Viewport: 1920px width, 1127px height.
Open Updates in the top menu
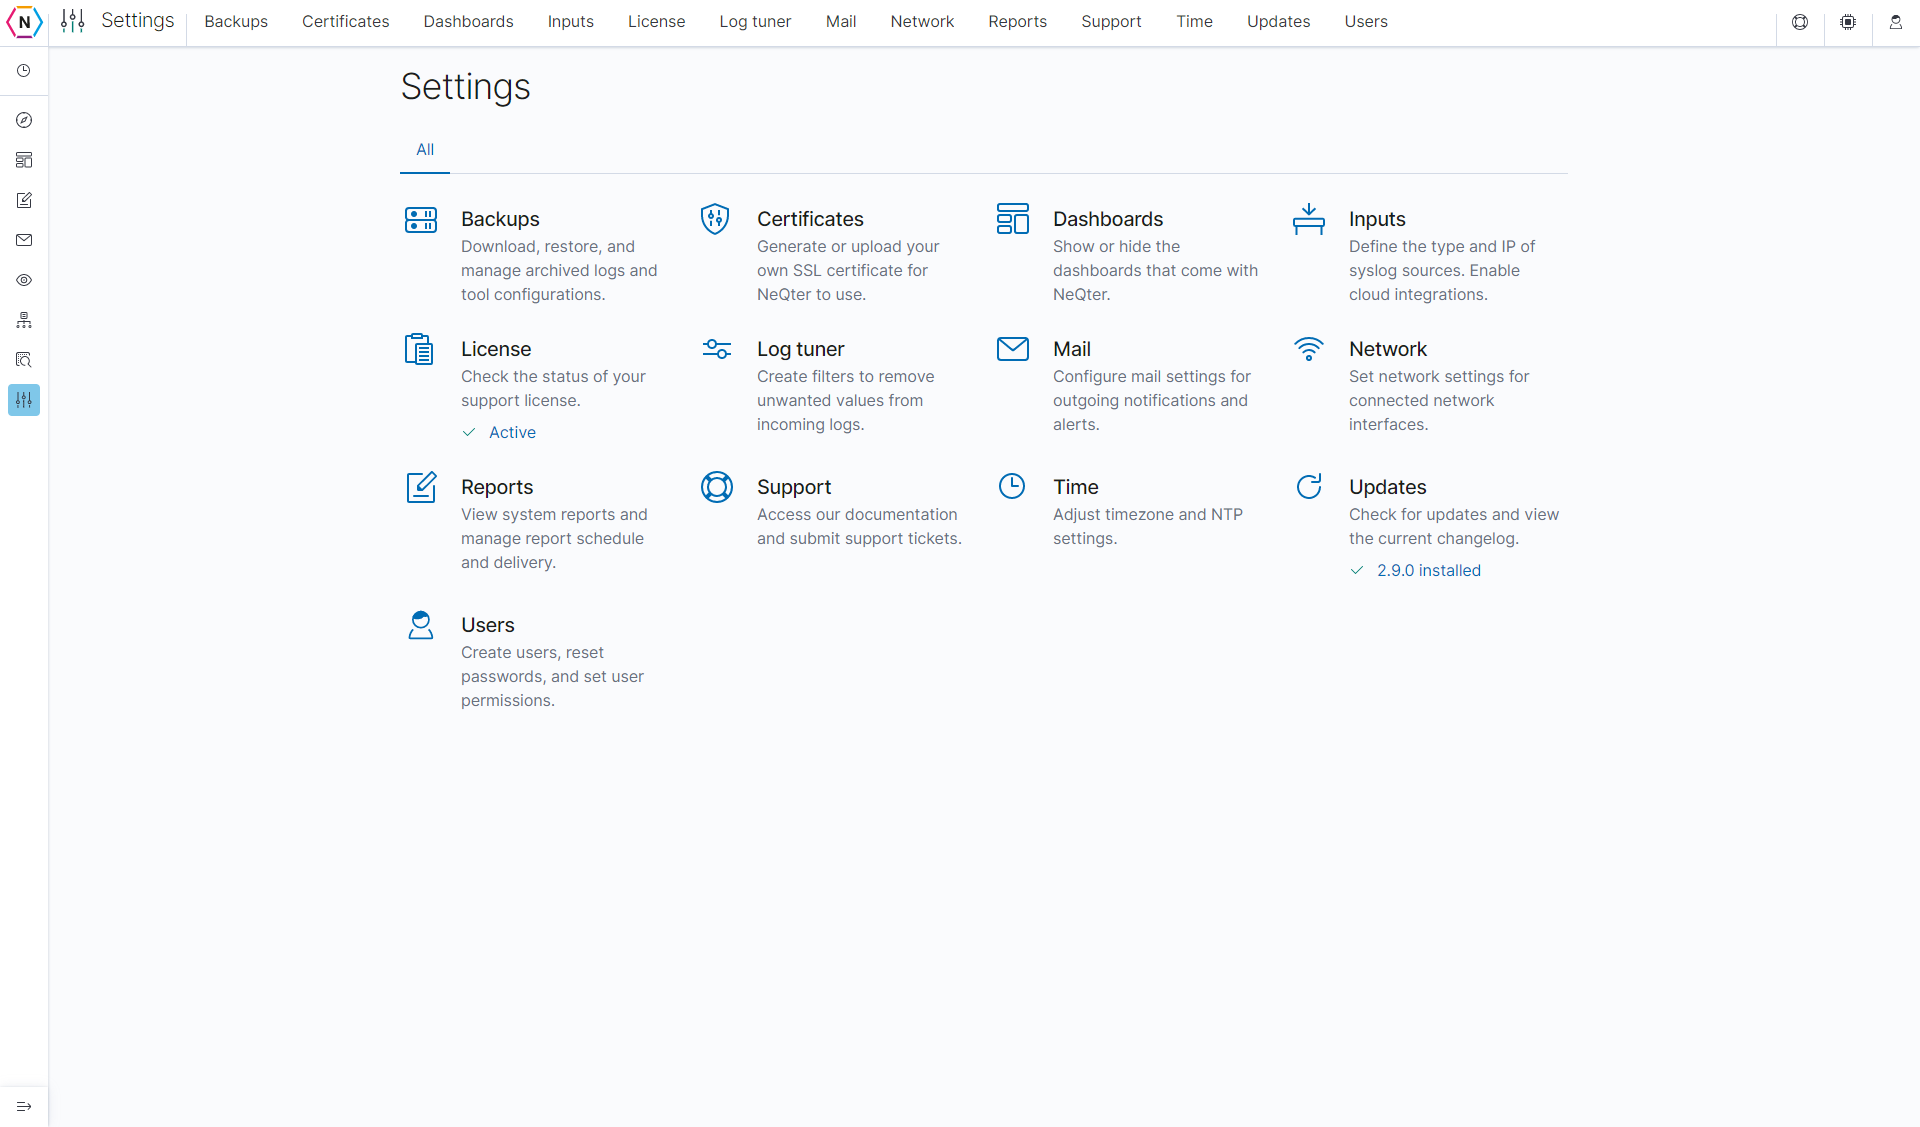coord(1279,22)
